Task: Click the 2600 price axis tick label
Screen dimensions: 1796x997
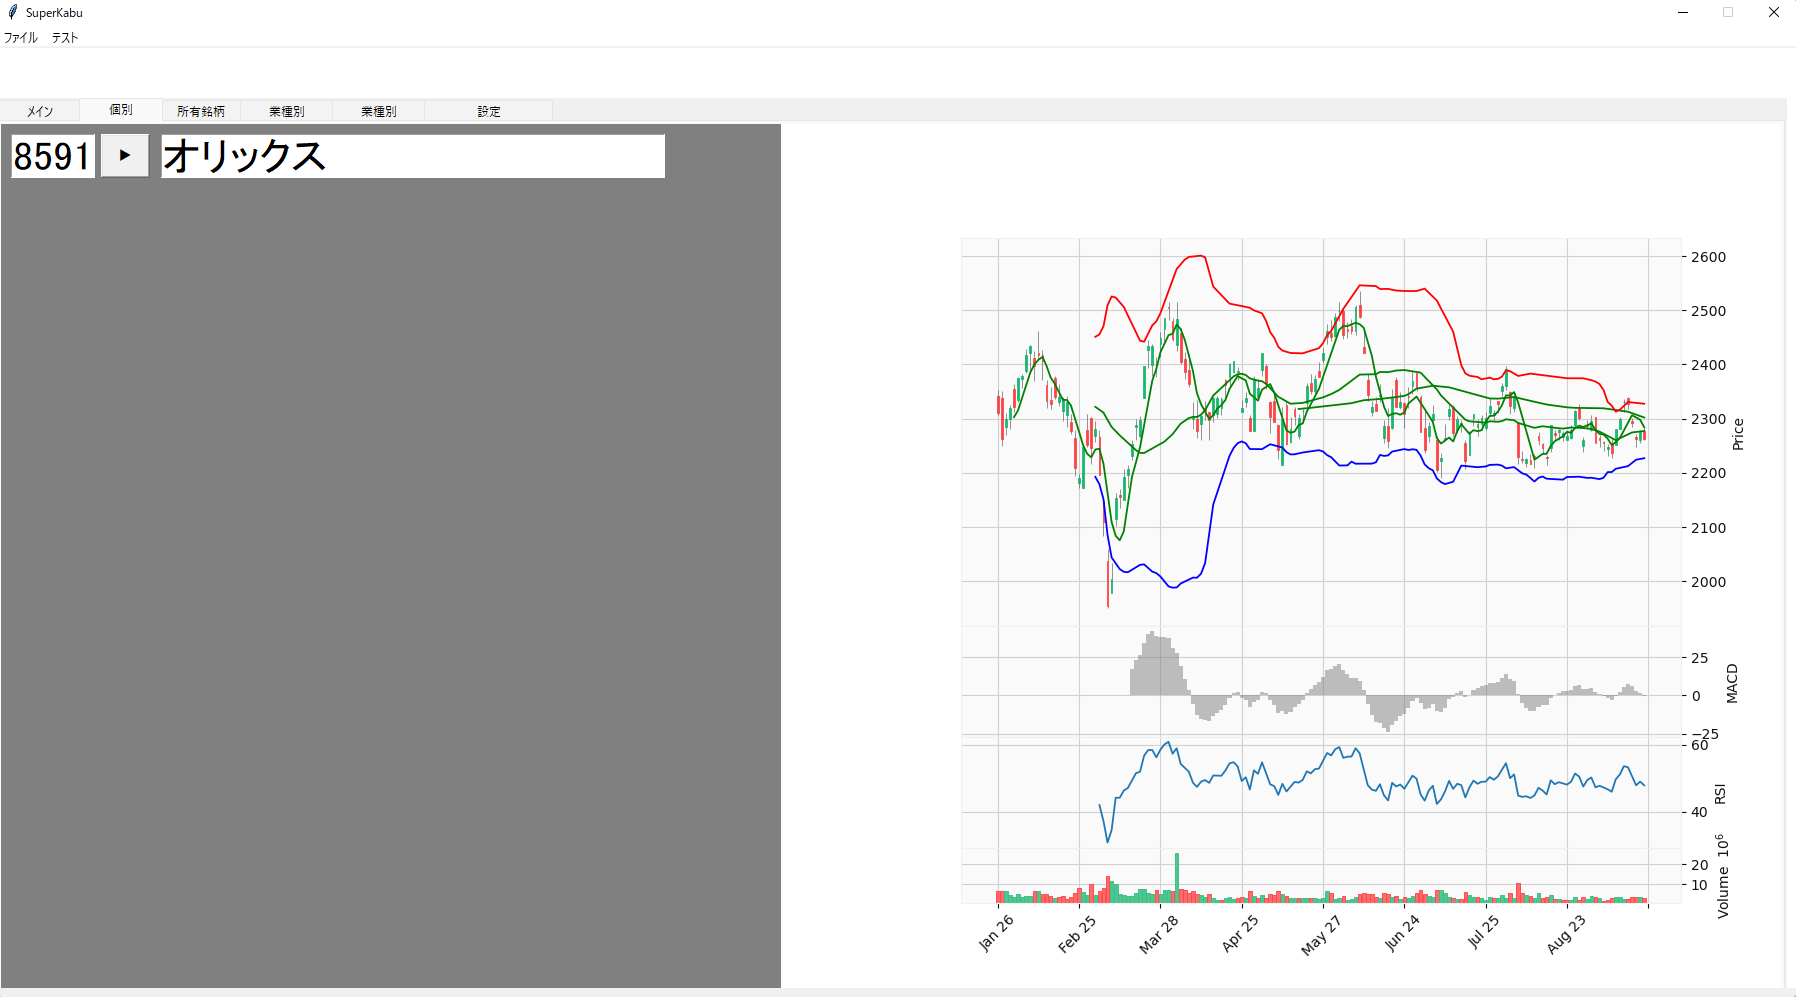Action: [1708, 257]
